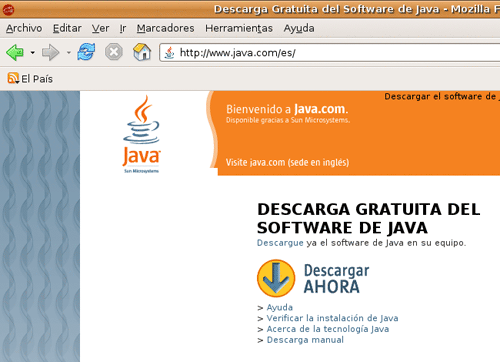The width and height of the screenshot is (500, 362).
Task: Open 'Verificar la instalación de Java' link
Action: click(x=332, y=318)
